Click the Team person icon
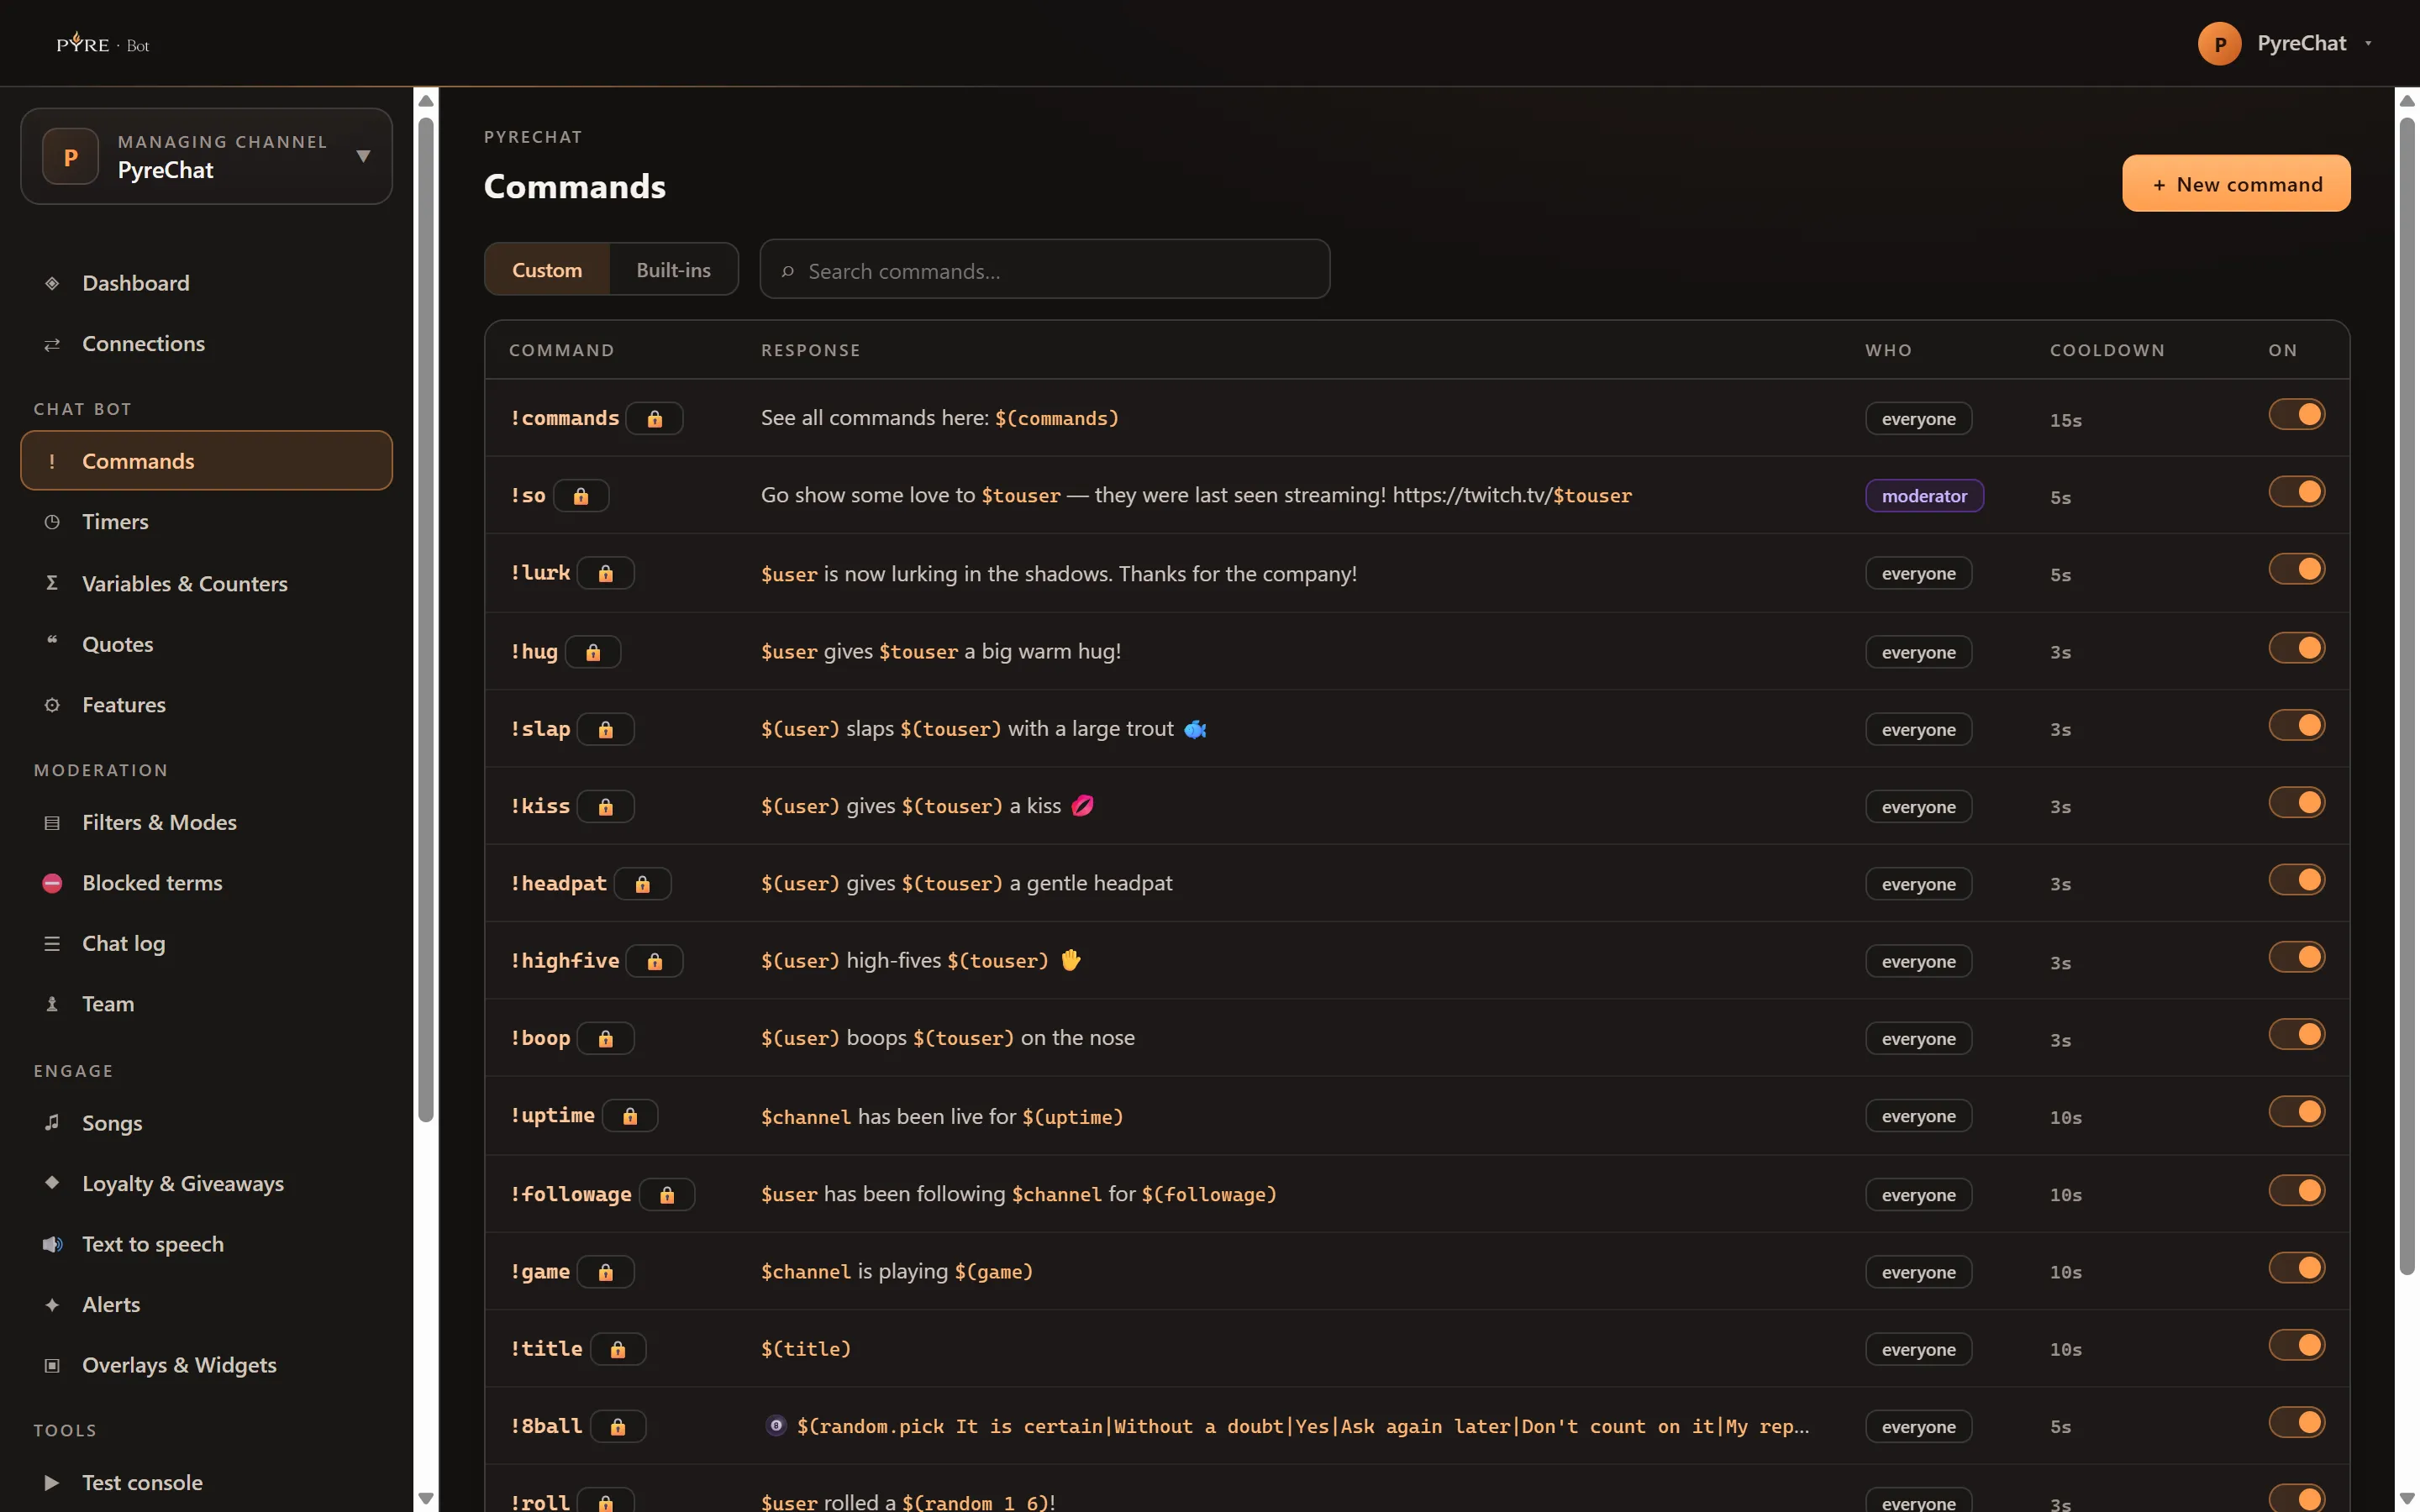The width and height of the screenshot is (2420, 1512). pyautogui.click(x=52, y=1004)
